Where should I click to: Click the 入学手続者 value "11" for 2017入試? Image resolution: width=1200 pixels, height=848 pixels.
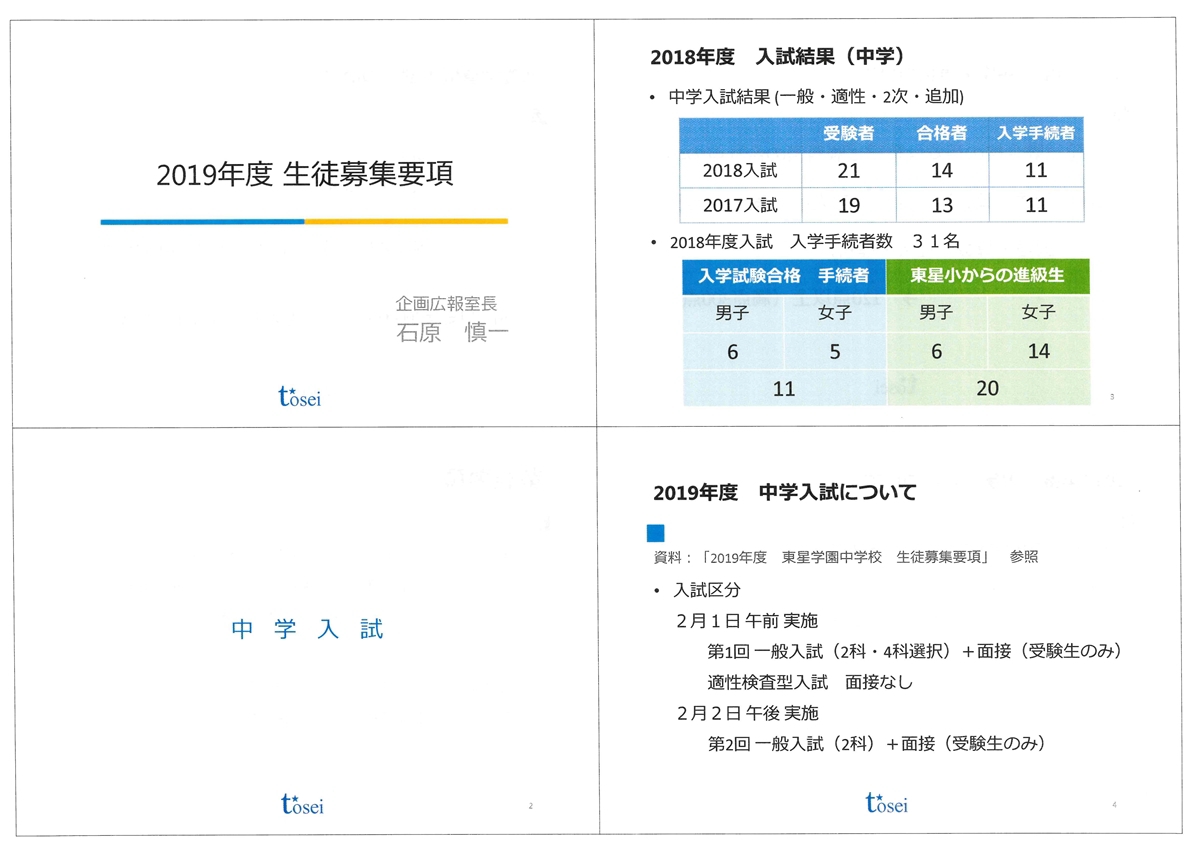point(1036,205)
